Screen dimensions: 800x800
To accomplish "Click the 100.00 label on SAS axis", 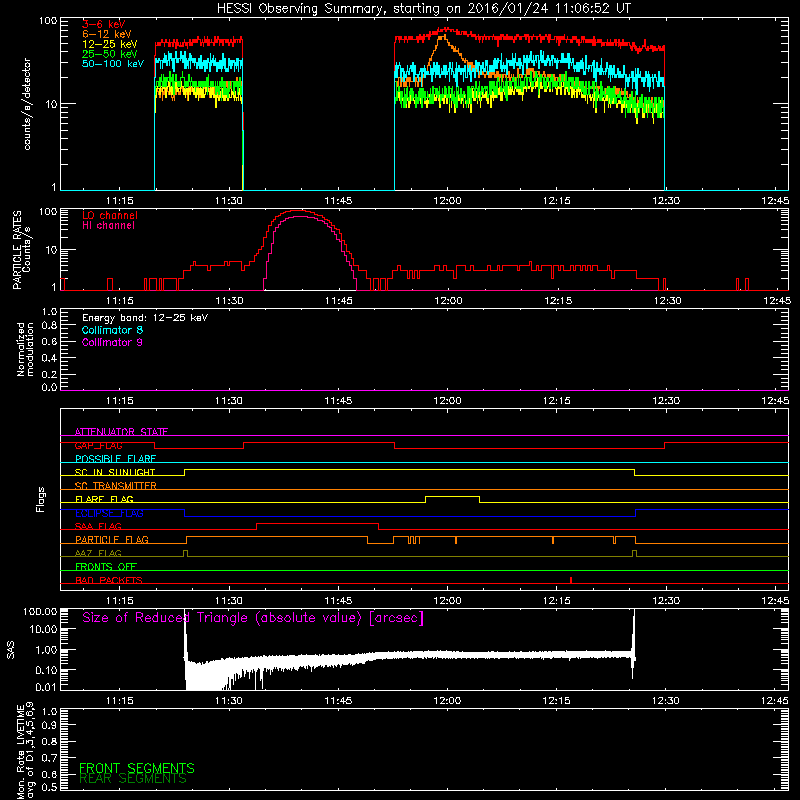I will tap(40, 612).
